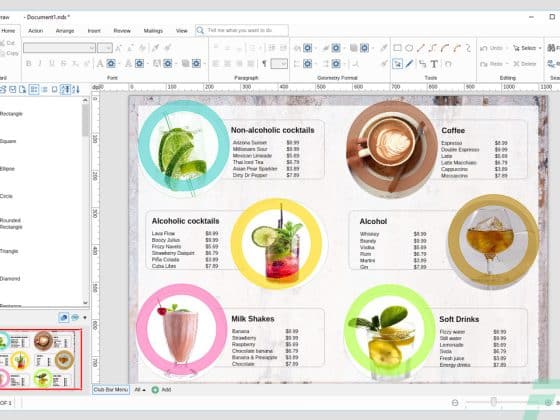Viewport: 560px width, 420px height.
Task: Expand the Select dropdown in Editing
Action: click(x=540, y=48)
